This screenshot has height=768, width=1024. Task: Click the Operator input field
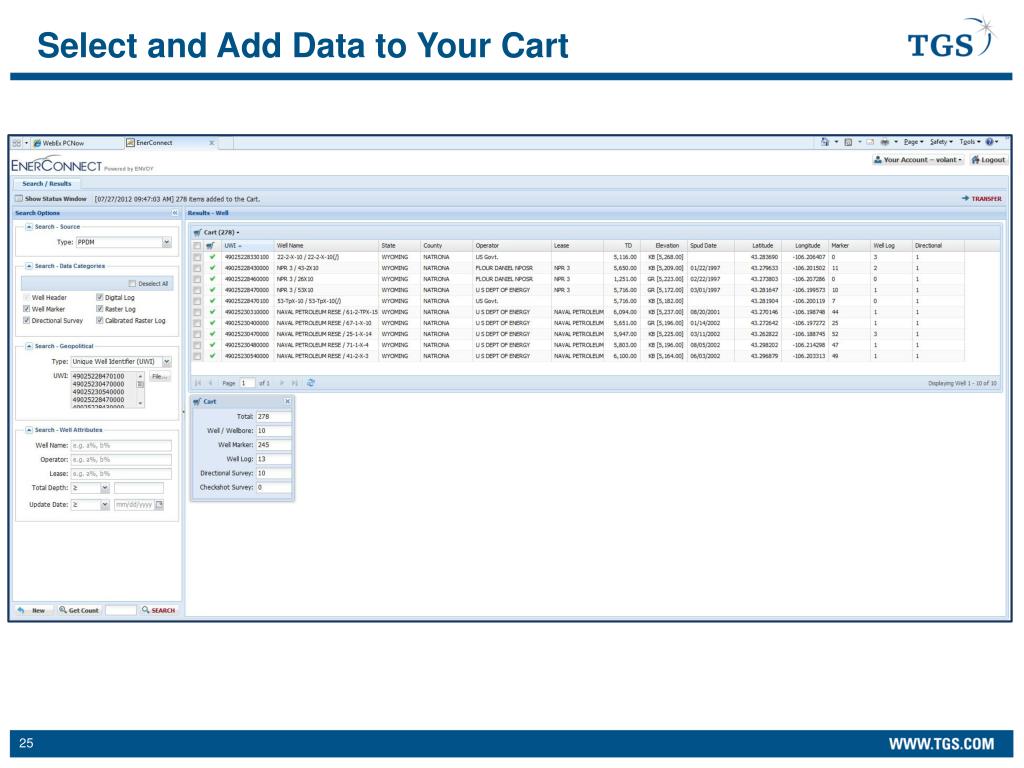[121, 460]
